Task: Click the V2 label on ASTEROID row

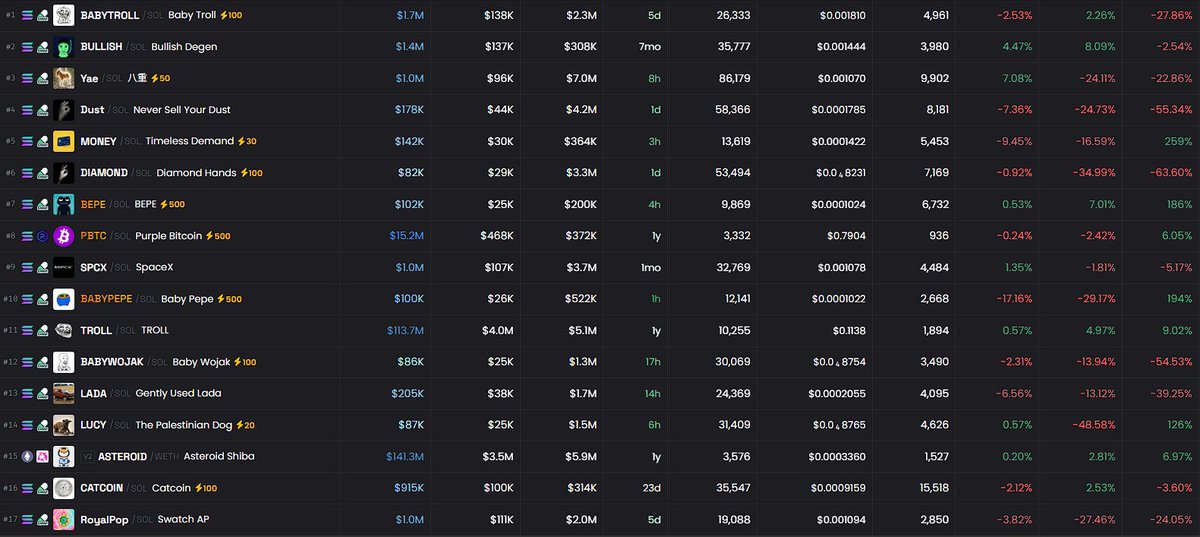Action: (x=87, y=456)
